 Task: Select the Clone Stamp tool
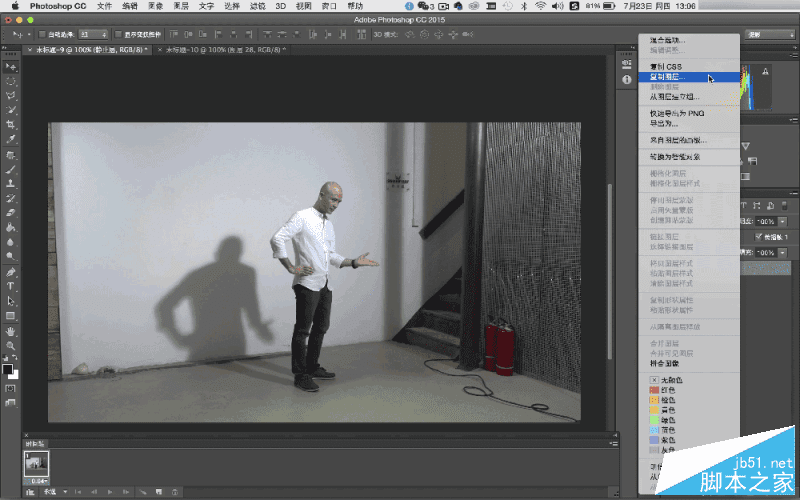click(x=10, y=184)
